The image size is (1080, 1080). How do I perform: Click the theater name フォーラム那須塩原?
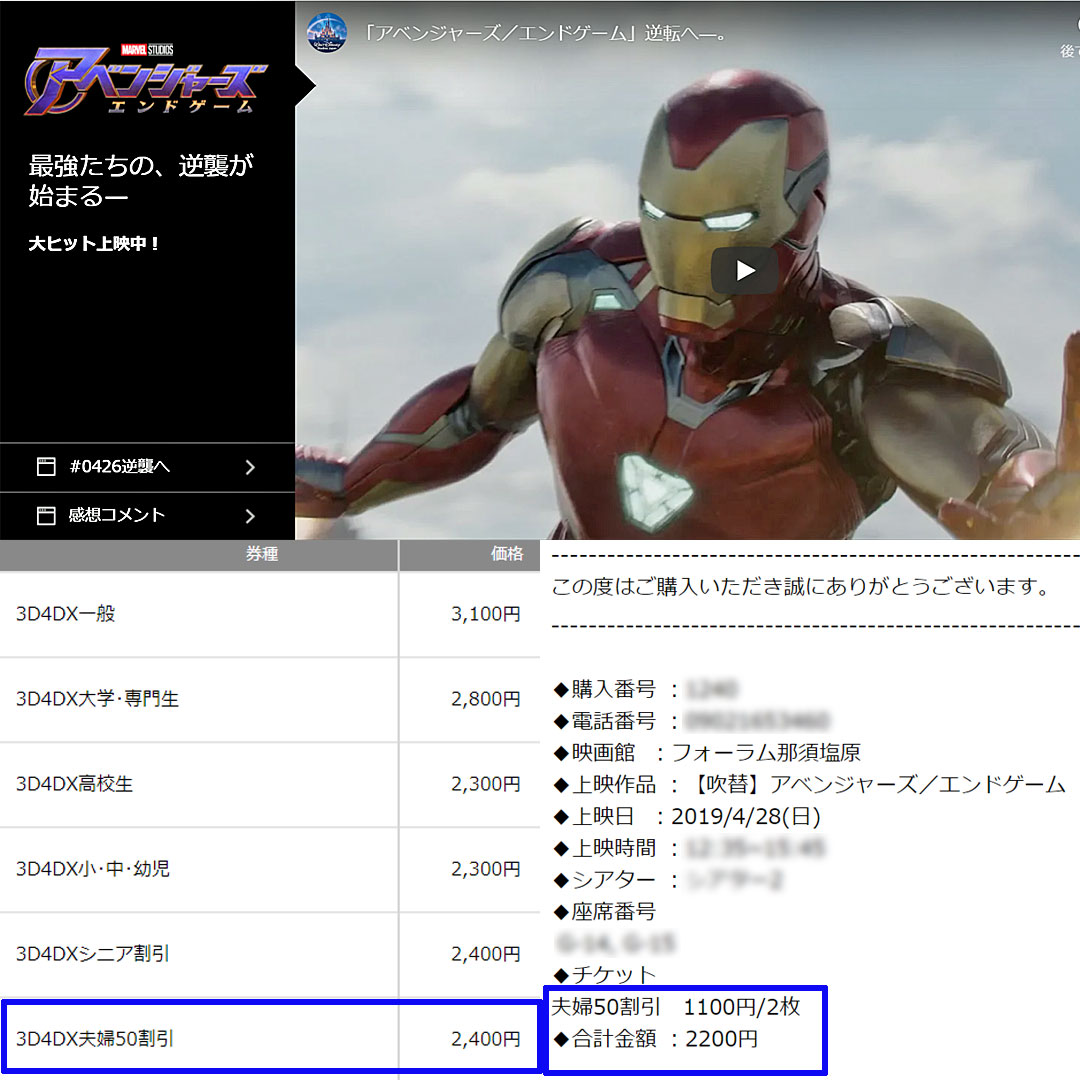pyautogui.click(x=766, y=753)
